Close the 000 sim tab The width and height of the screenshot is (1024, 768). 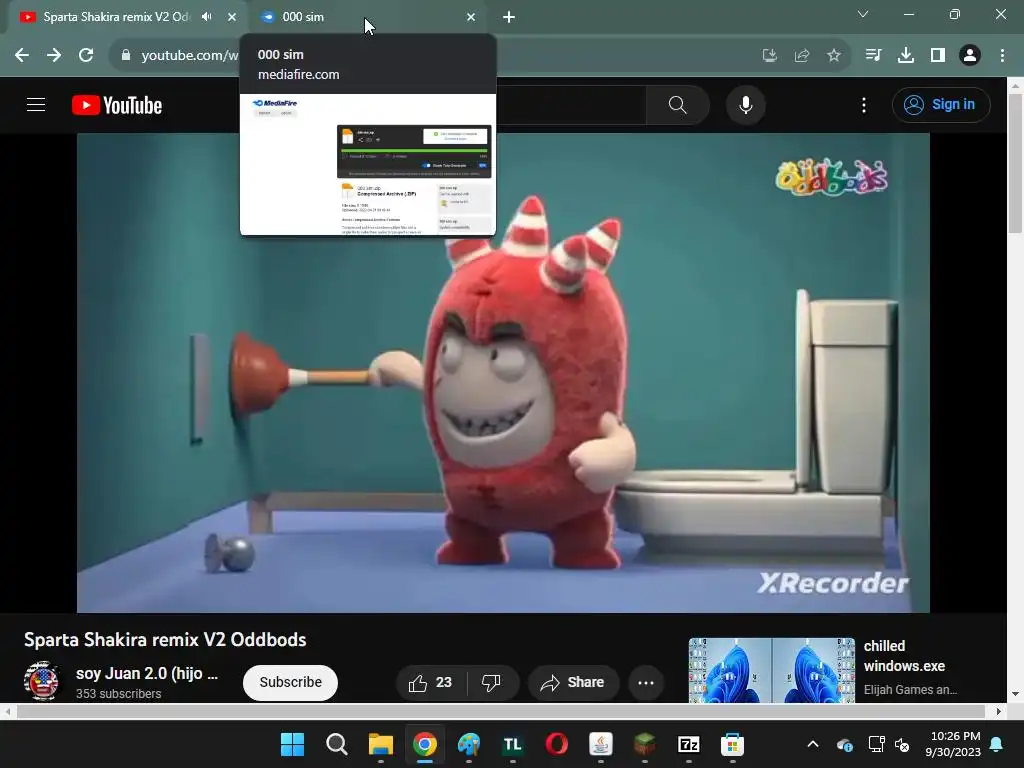click(x=471, y=17)
